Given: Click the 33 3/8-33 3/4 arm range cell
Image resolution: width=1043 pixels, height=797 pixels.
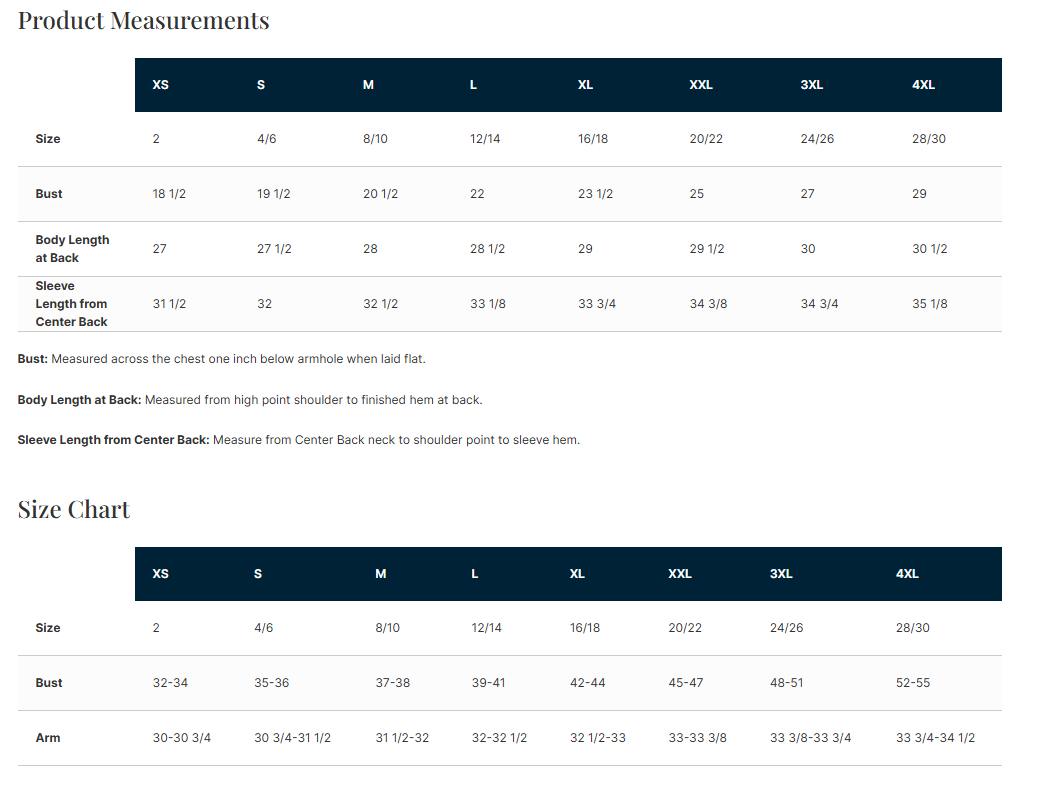Looking at the screenshot, I should pyautogui.click(x=810, y=738).
